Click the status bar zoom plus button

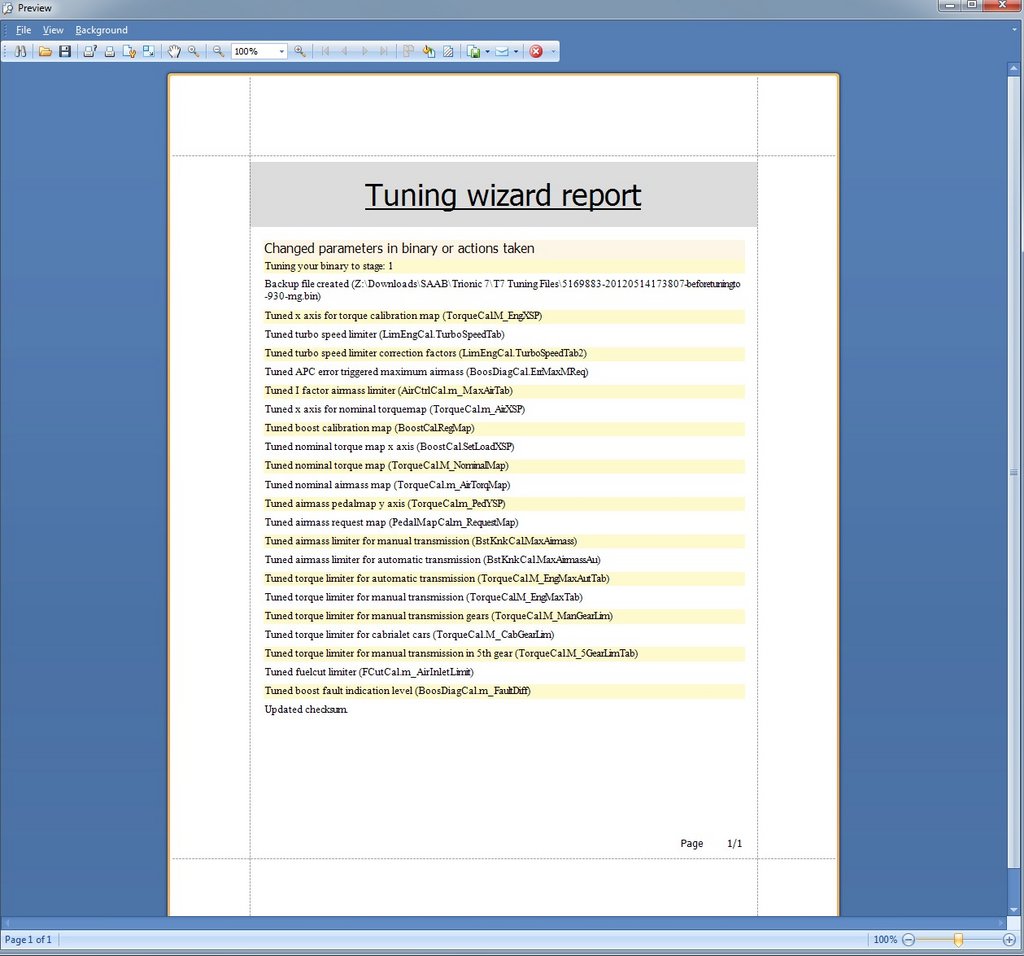tap(1009, 939)
